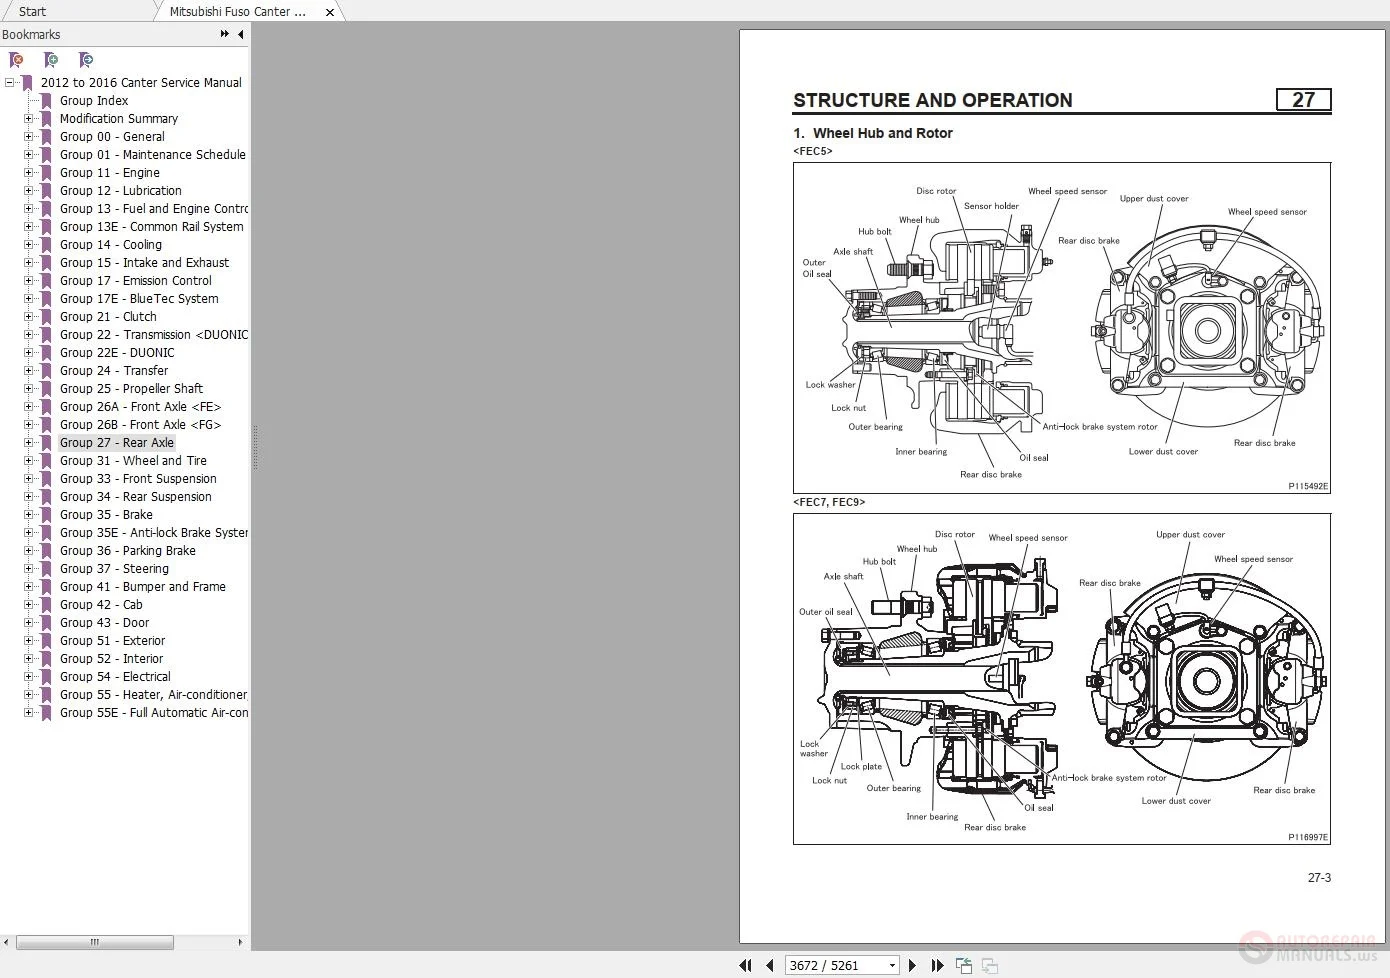Select Group 33 - Front Suspension bookmark
1390x978 pixels.
coord(138,479)
